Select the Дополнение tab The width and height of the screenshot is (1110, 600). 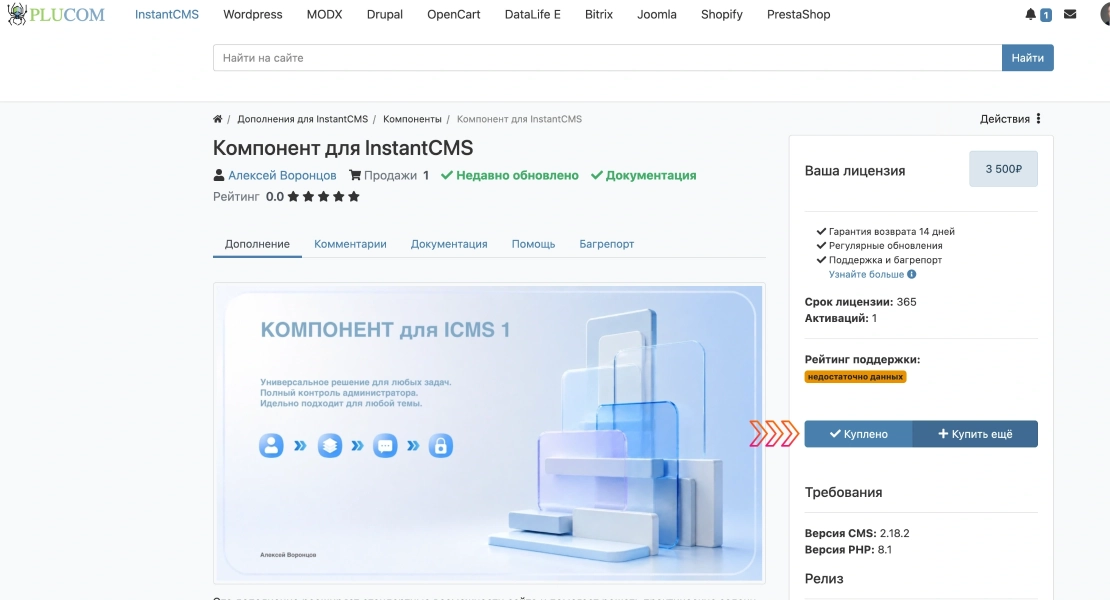pos(257,244)
